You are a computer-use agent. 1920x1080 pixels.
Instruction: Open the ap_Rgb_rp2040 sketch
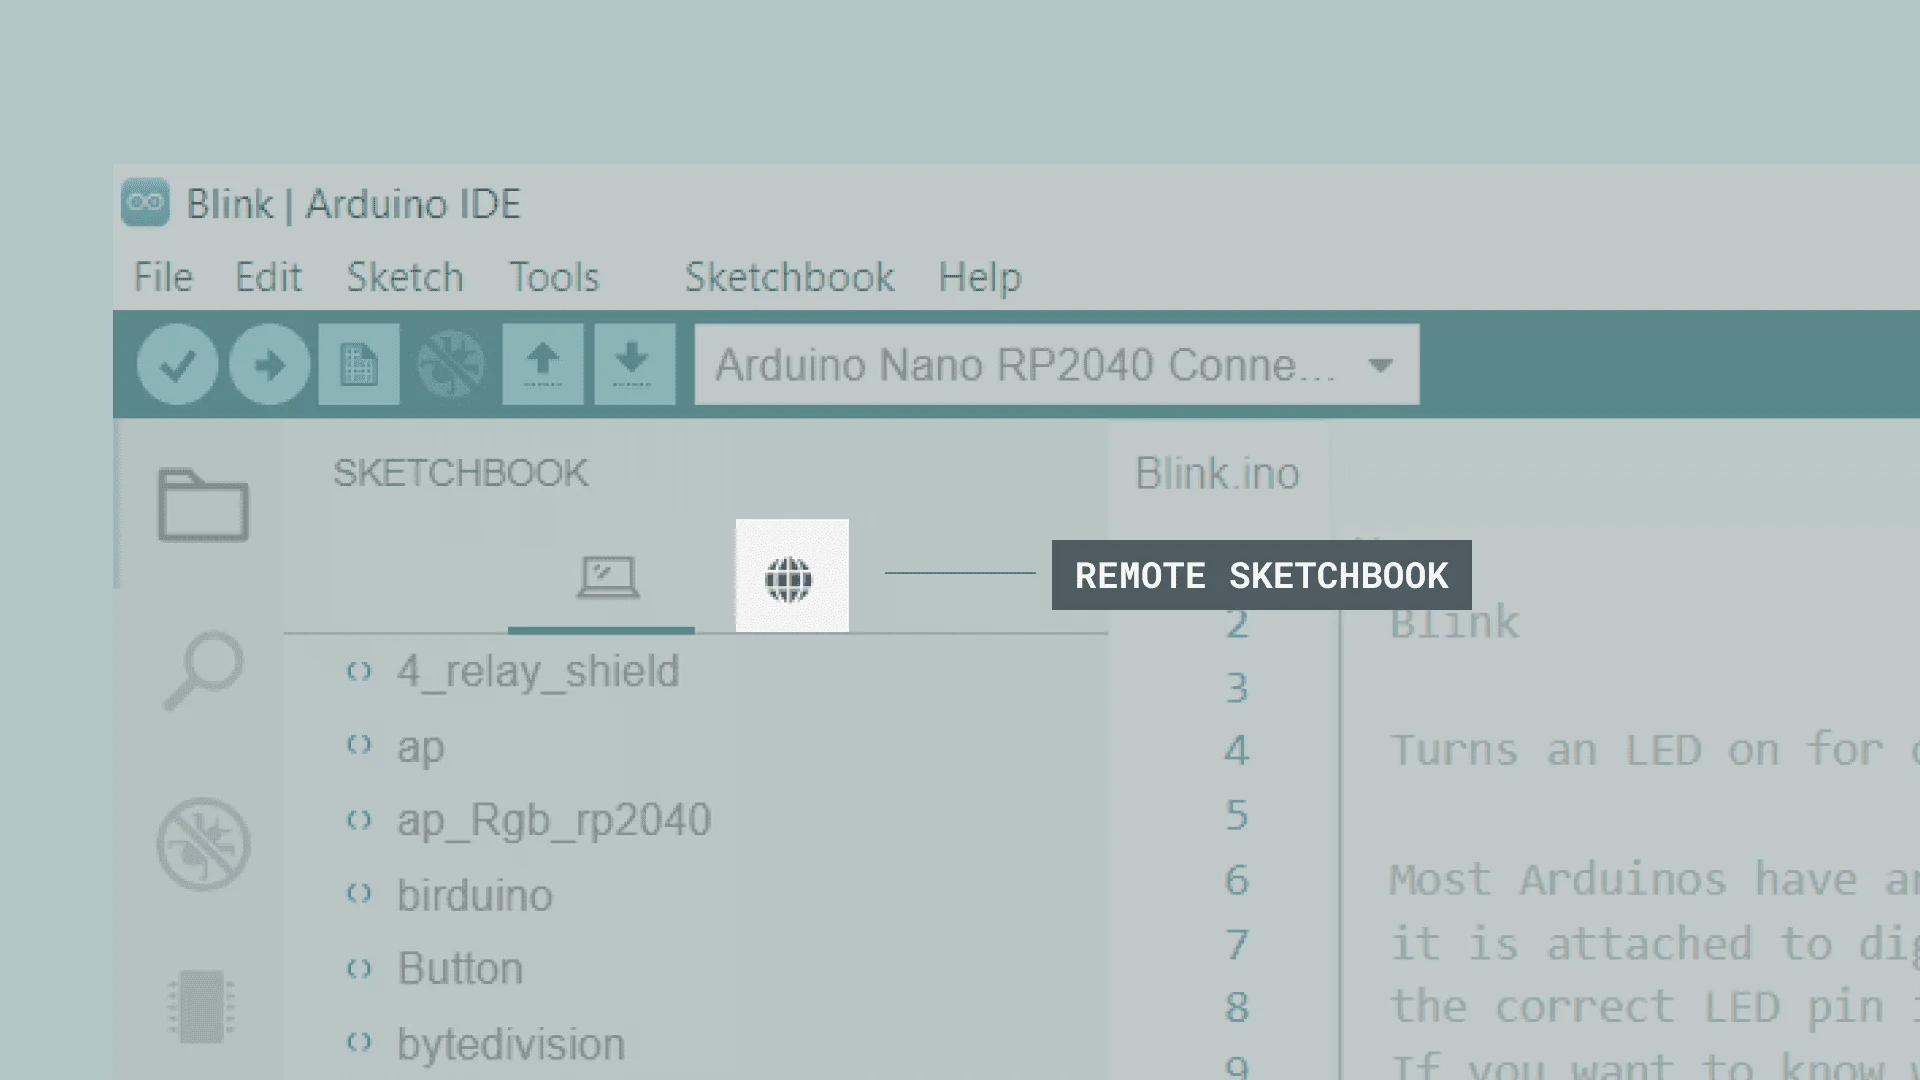(x=553, y=821)
